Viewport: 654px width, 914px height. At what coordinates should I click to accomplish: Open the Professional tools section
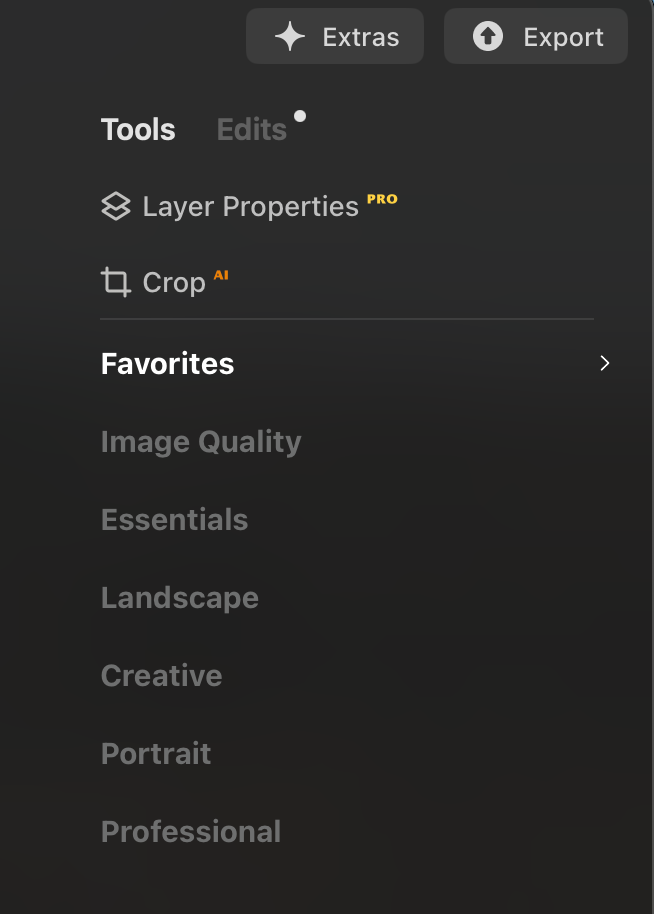(191, 832)
